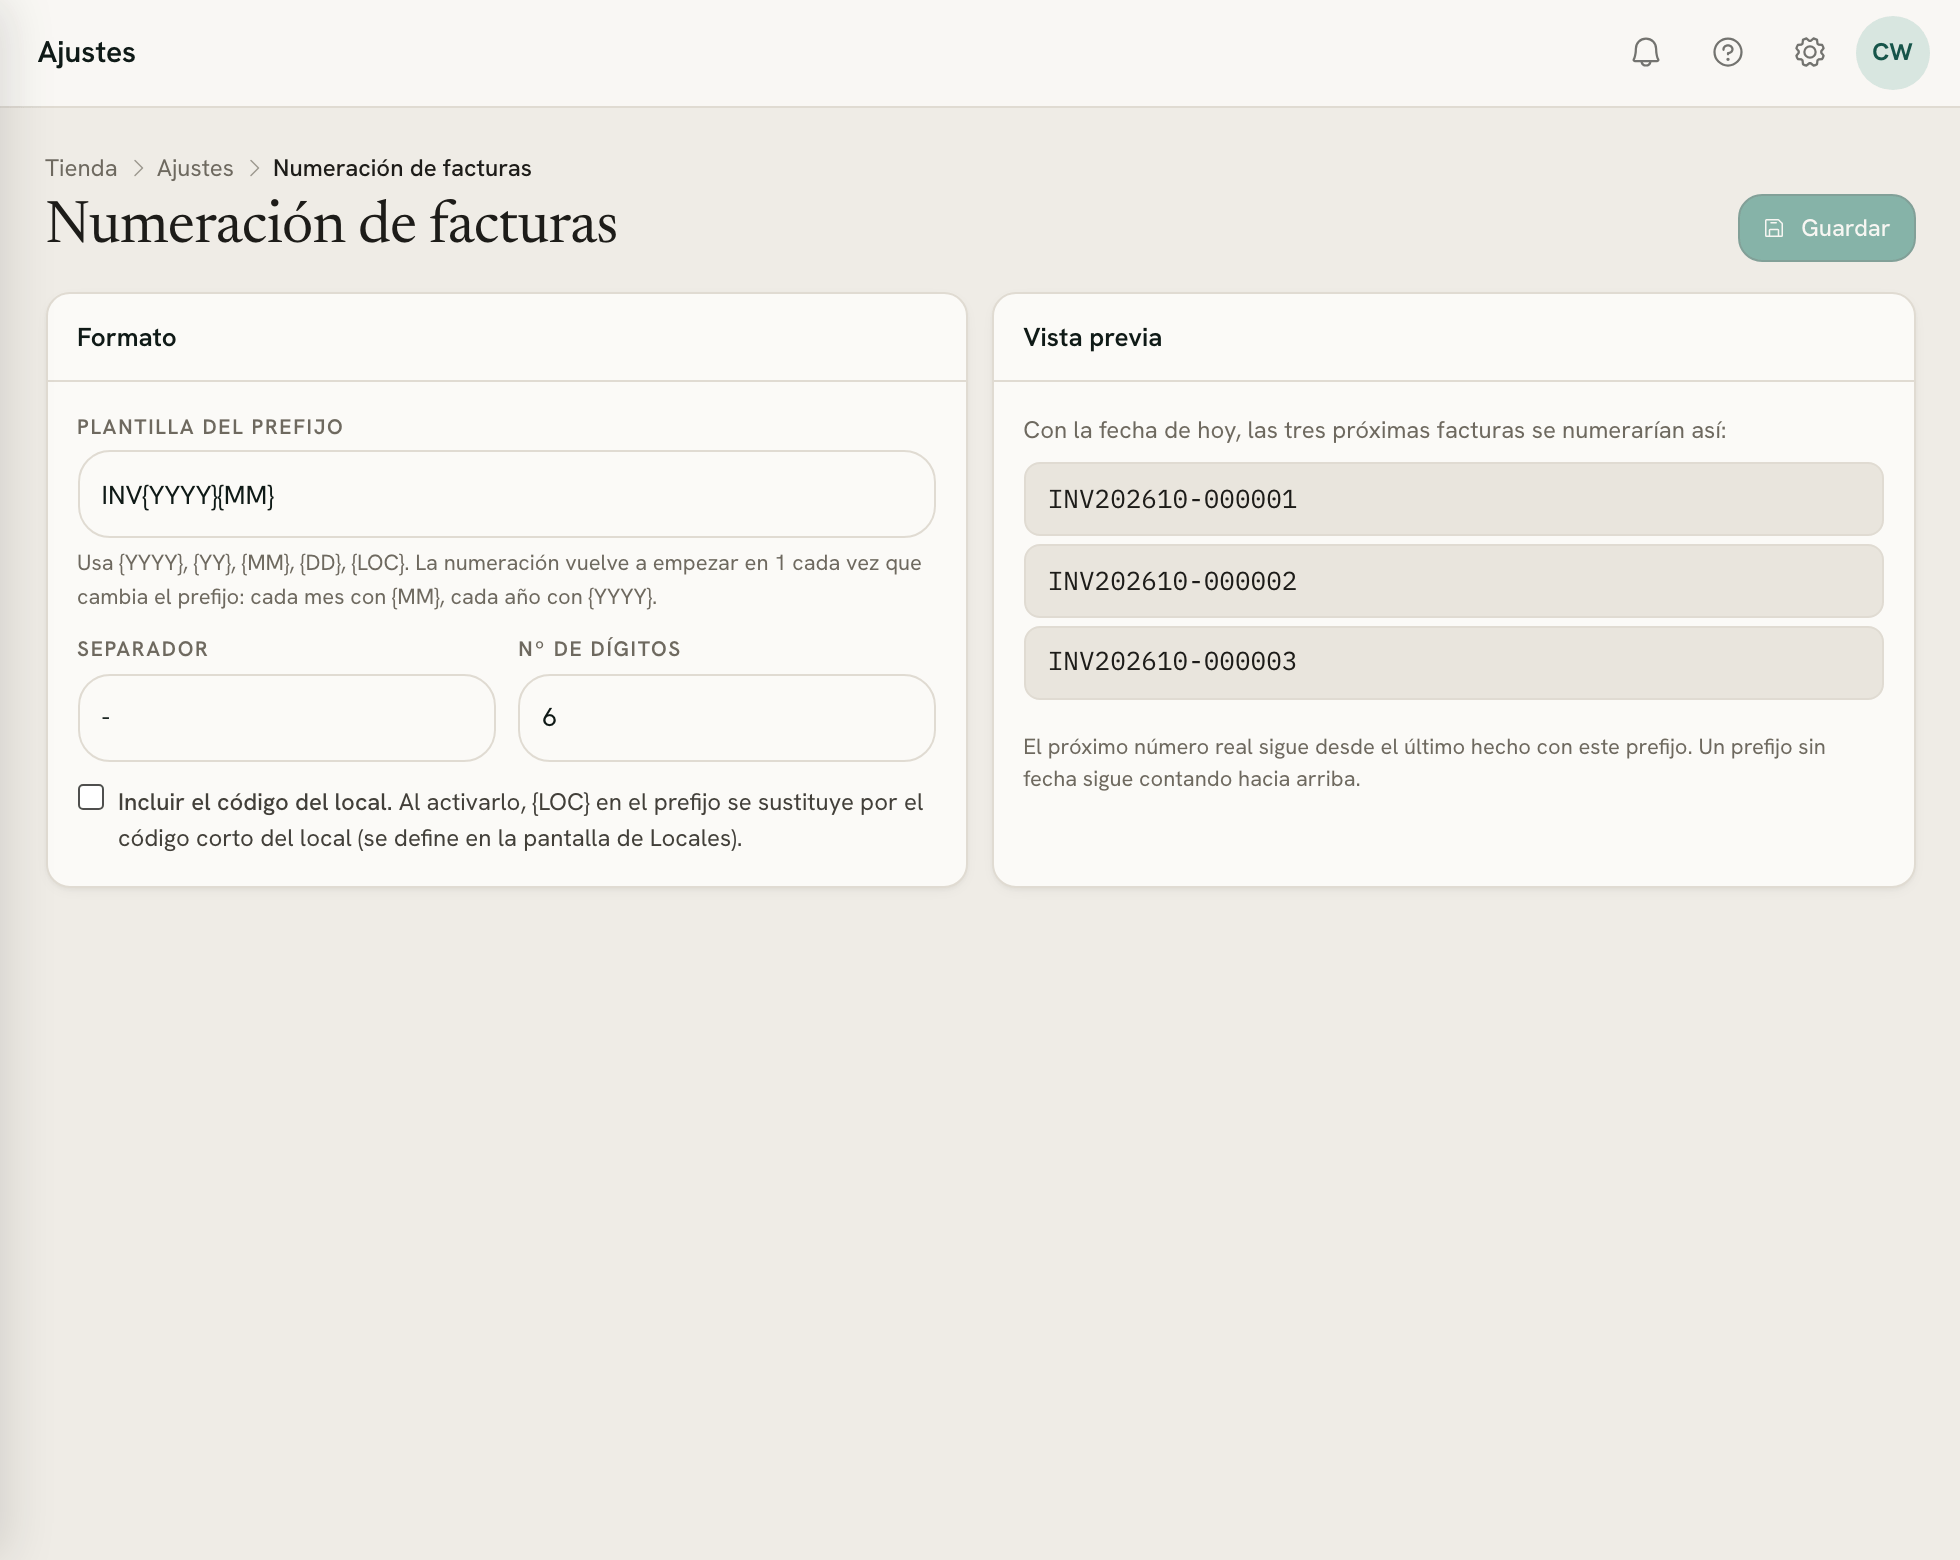This screenshot has width=1960, height=1560.
Task: Click the Numeración de facturas breadcrumb item
Action: coord(402,168)
